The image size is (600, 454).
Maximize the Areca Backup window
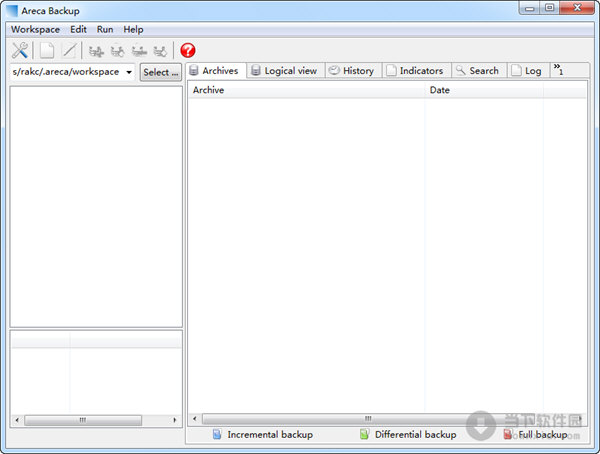550,8
